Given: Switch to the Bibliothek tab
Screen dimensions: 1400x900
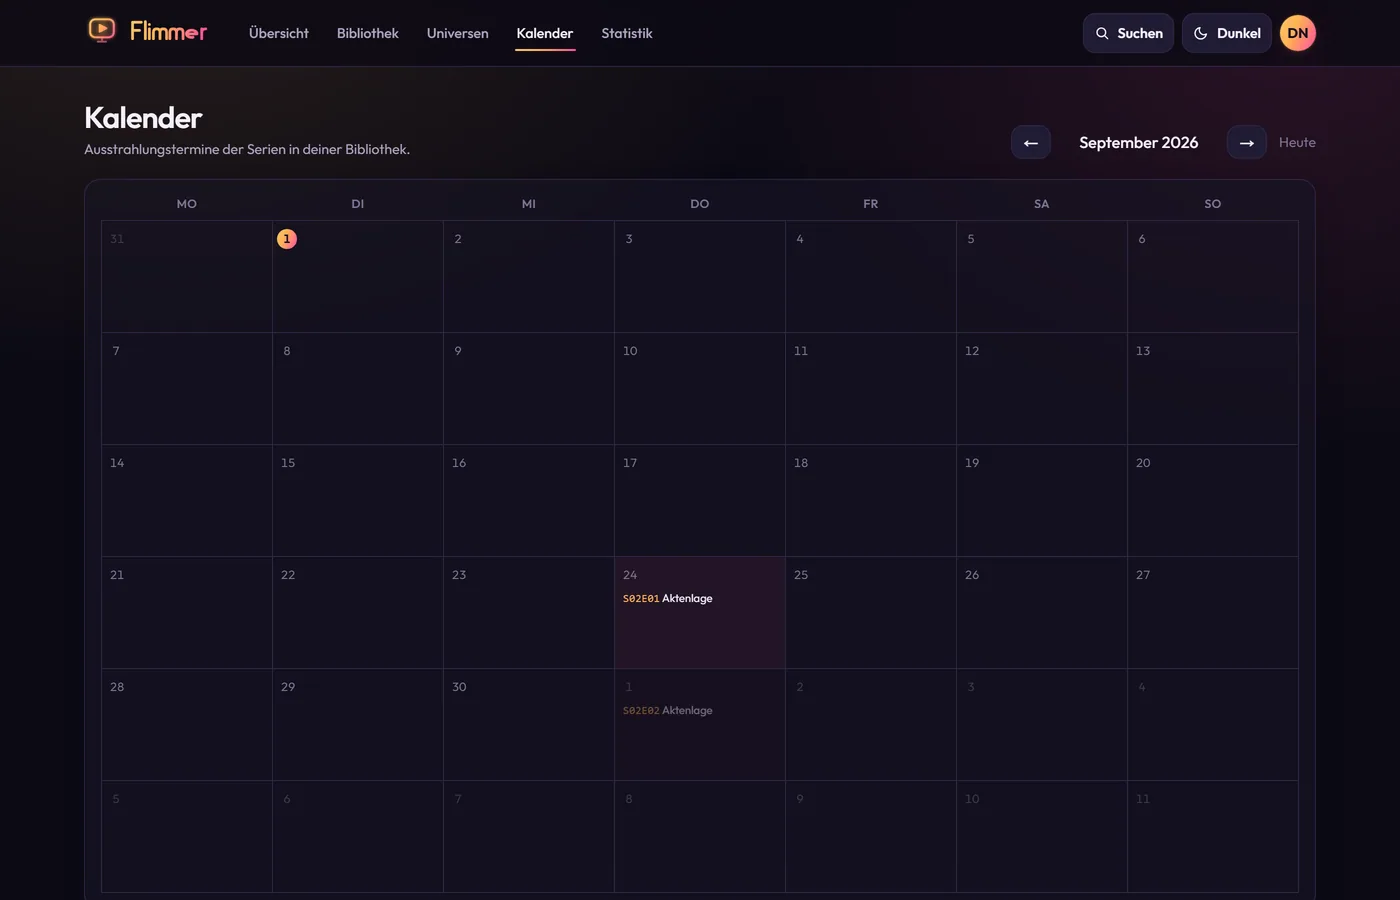Looking at the screenshot, I should 367,33.
